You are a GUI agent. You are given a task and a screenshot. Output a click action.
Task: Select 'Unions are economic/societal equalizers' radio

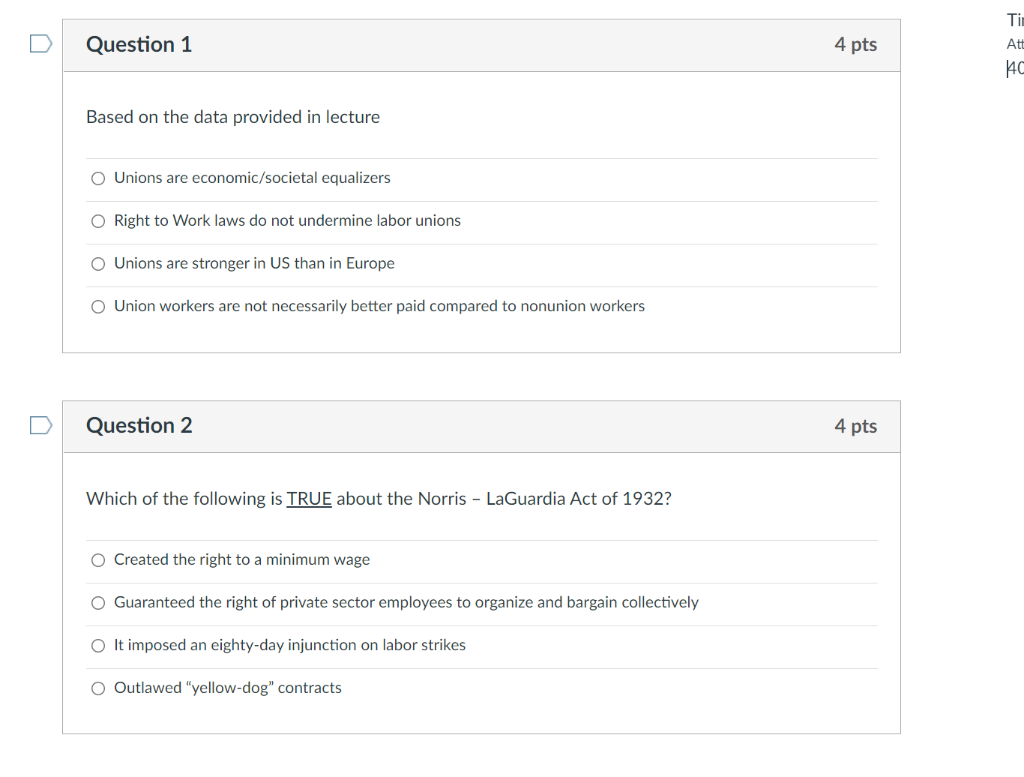tap(98, 178)
